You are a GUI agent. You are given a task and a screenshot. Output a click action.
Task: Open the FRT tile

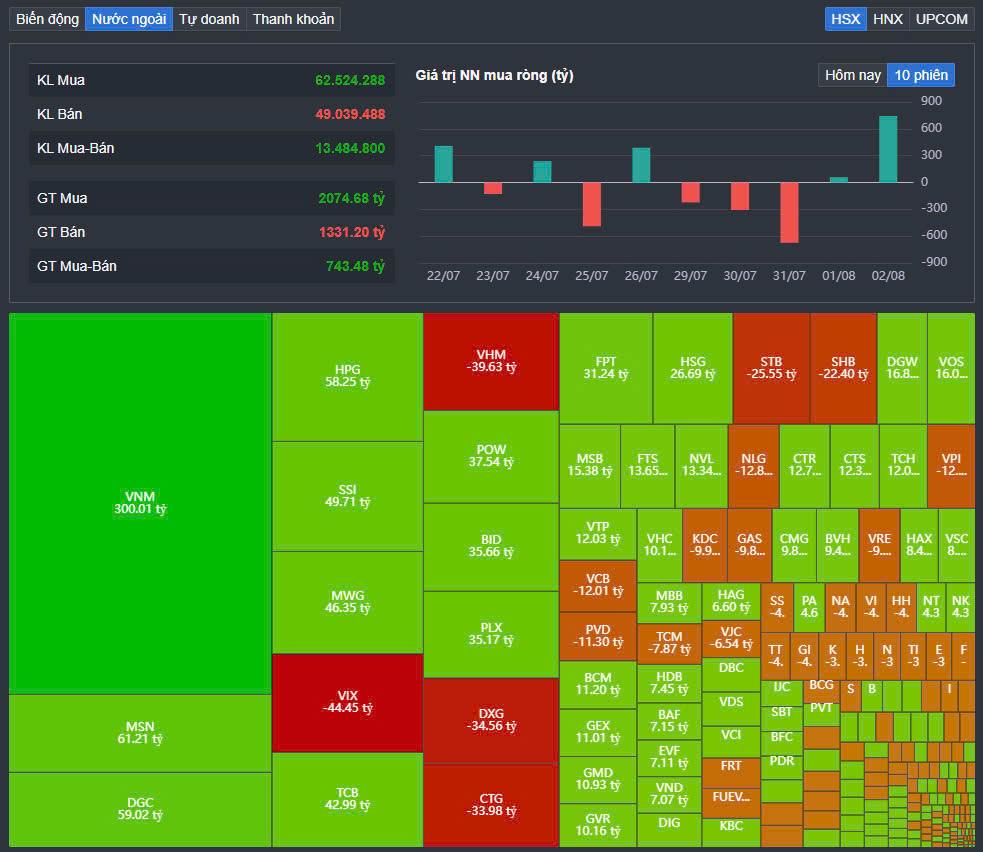click(x=731, y=773)
